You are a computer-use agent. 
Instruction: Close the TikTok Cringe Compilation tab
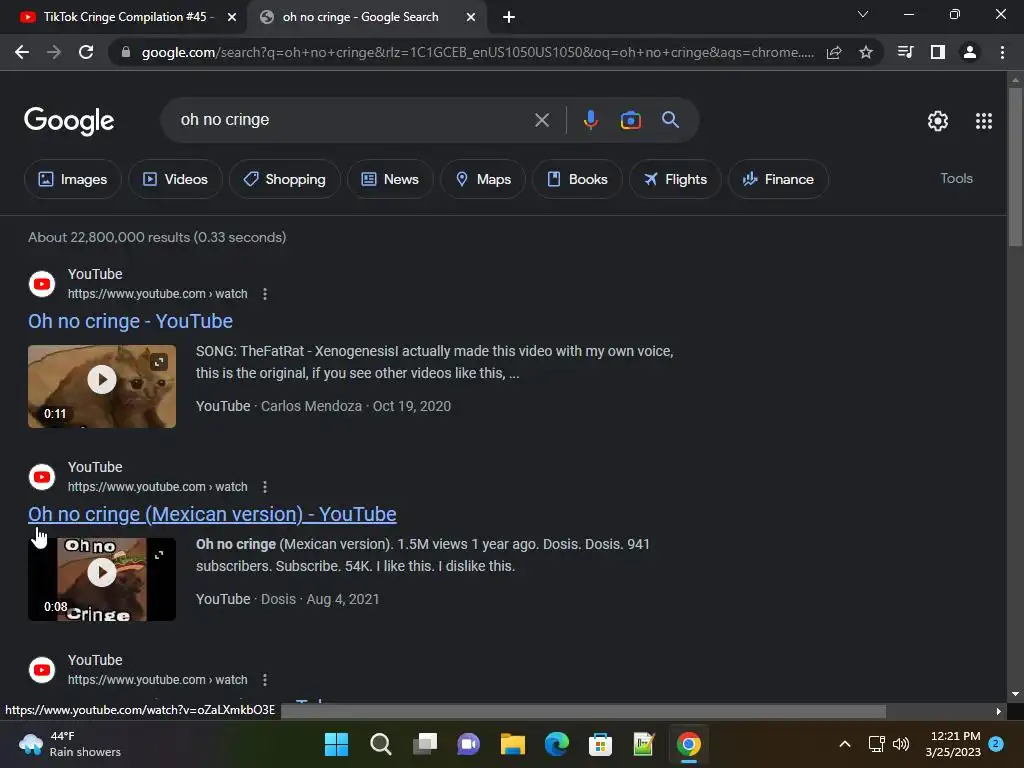click(x=231, y=17)
